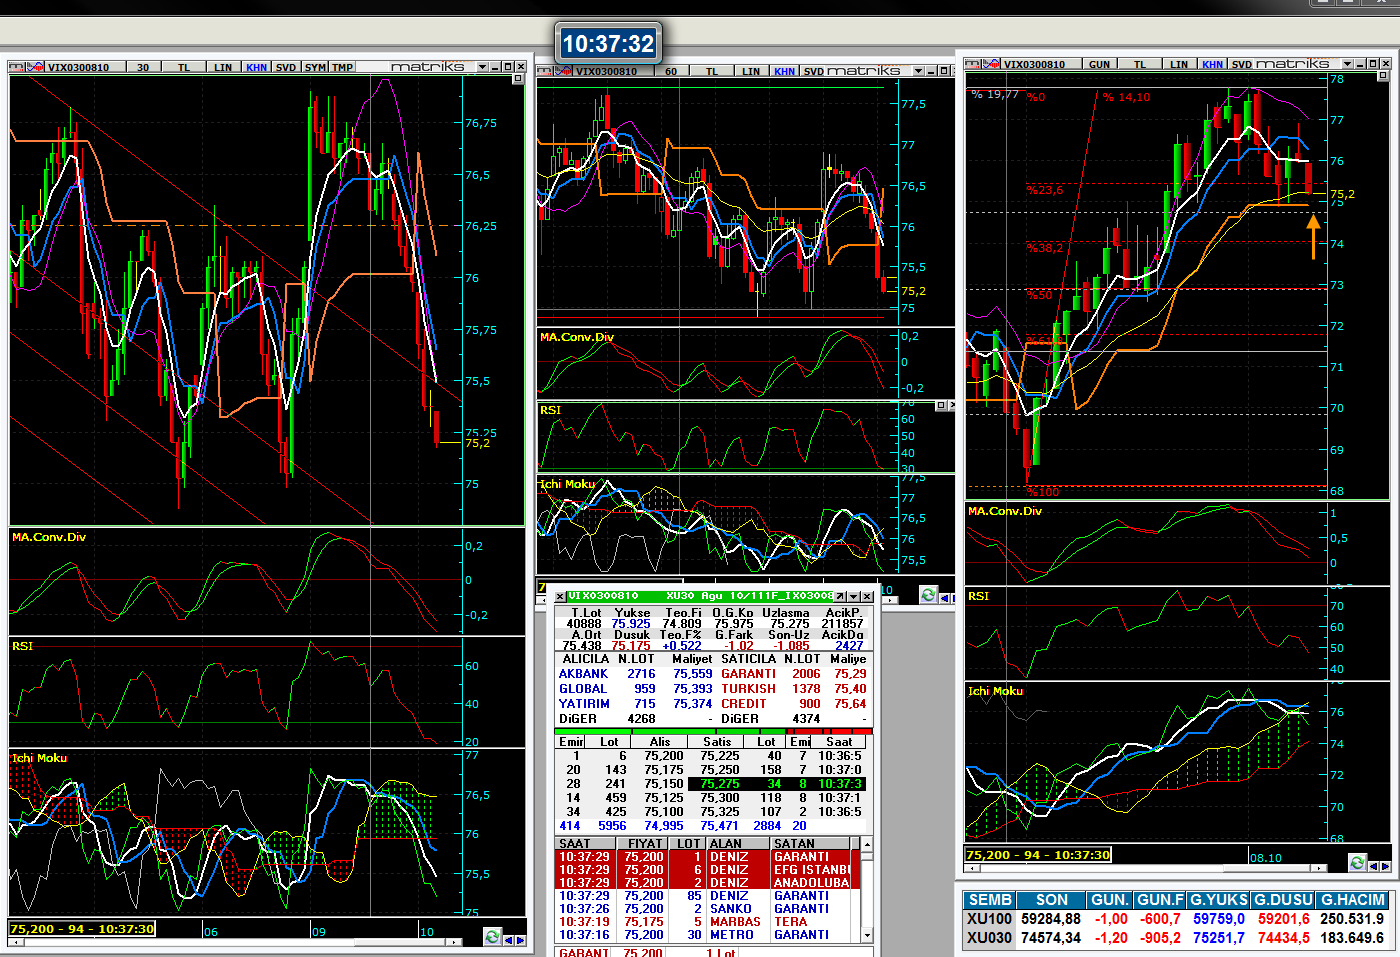Select TMP in the left chart toolbar

[342, 67]
